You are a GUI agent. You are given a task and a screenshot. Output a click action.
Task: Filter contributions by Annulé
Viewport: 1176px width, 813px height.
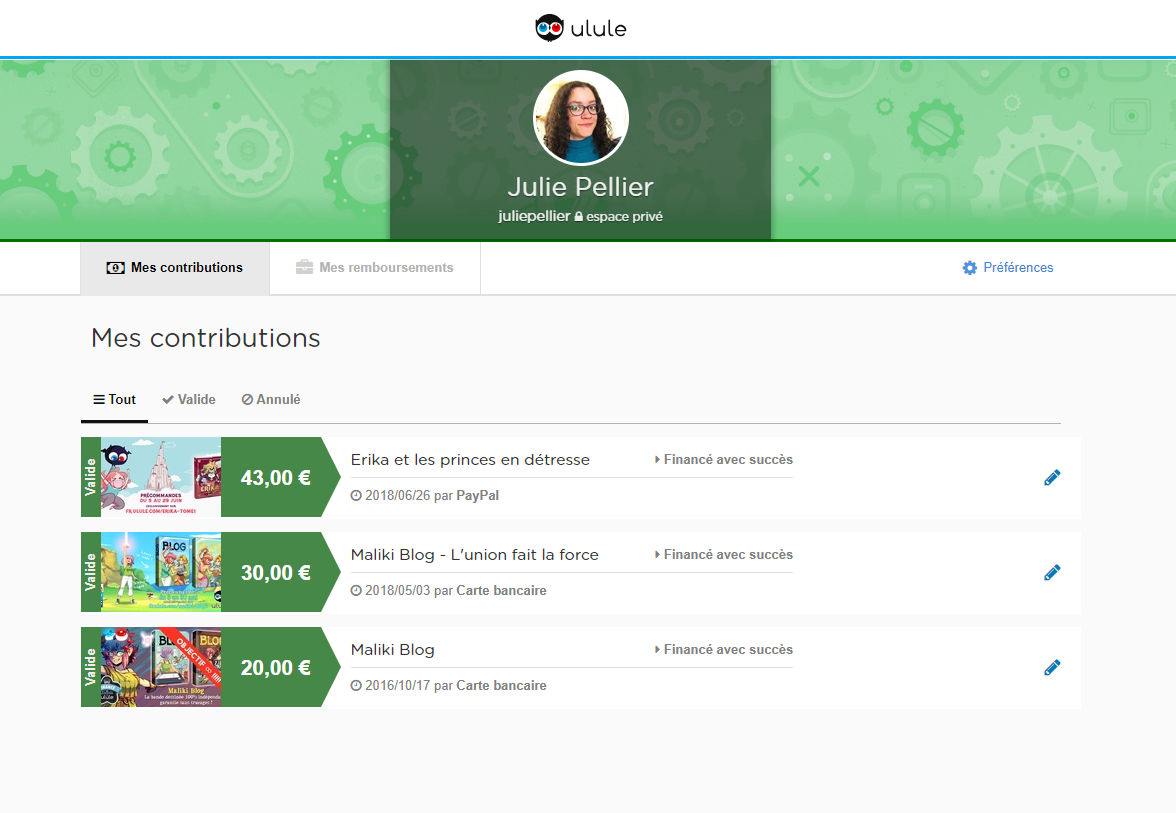point(271,400)
